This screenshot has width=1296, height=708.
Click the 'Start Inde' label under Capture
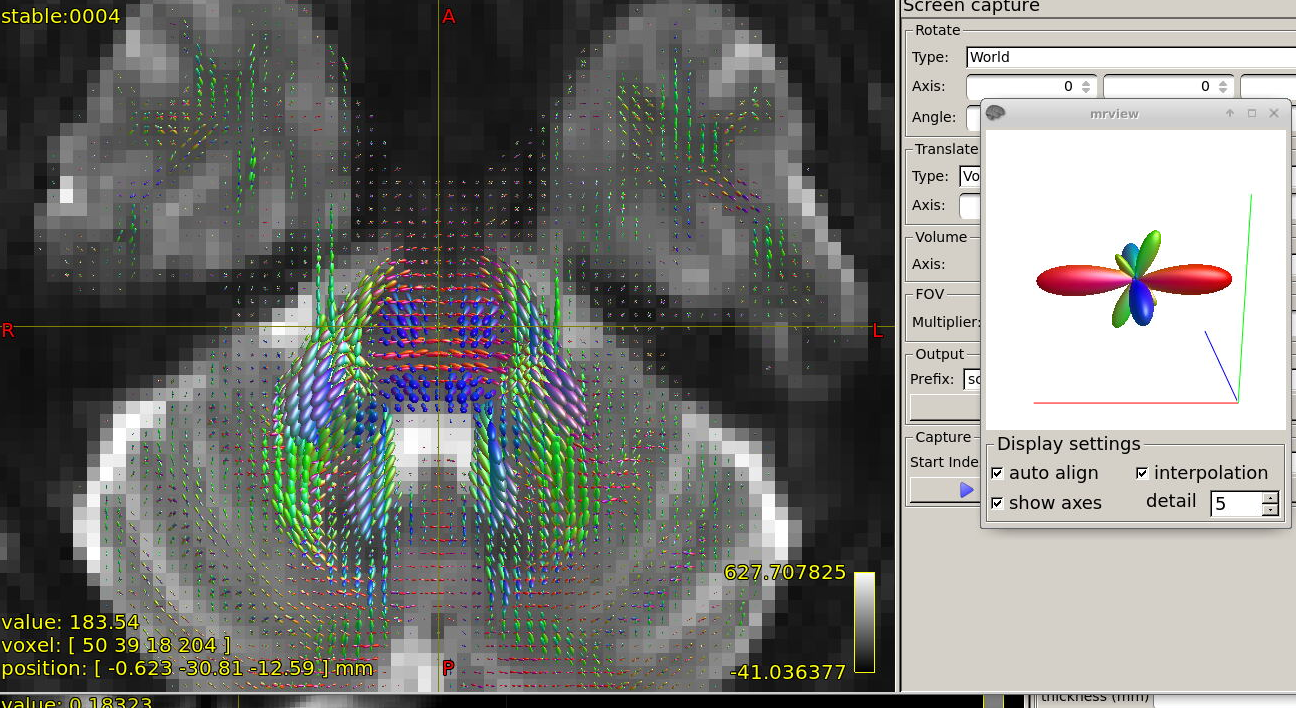pyautogui.click(x=944, y=462)
